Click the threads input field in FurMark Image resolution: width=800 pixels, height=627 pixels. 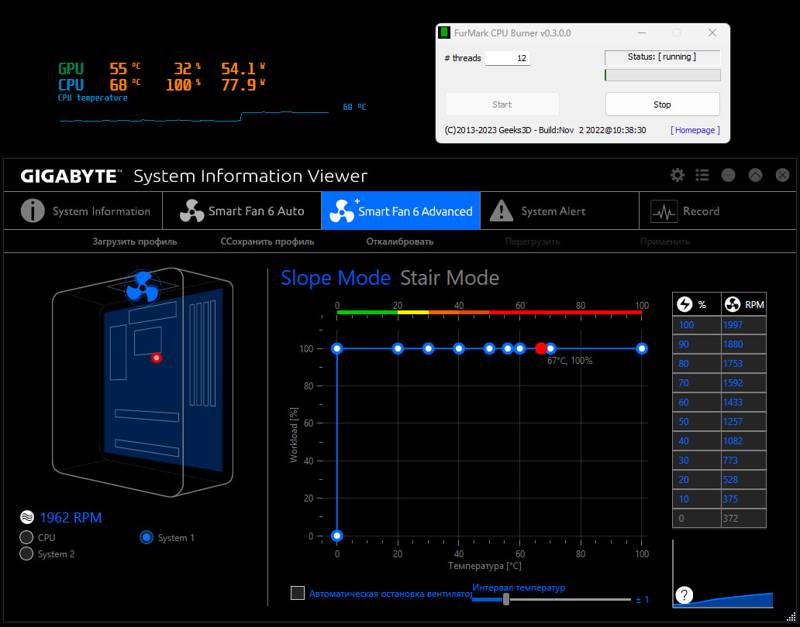point(507,58)
